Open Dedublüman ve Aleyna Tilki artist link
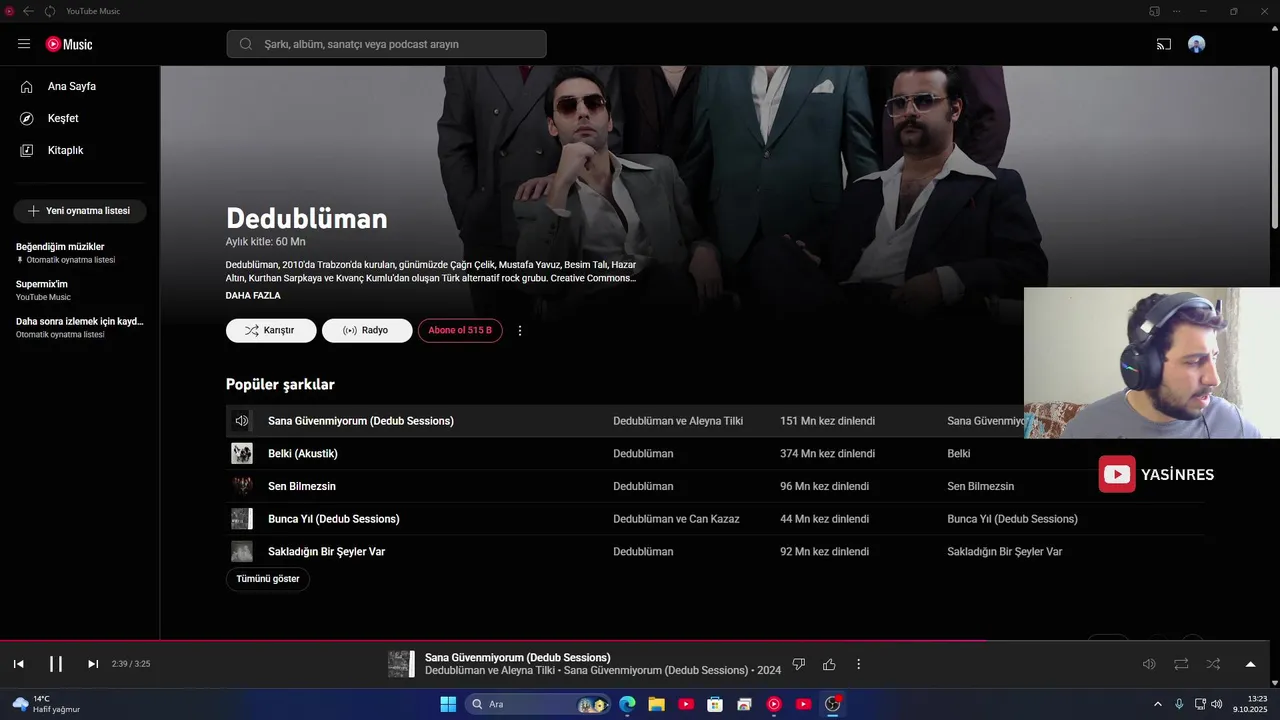The image size is (1280, 720). (x=678, y=421)
